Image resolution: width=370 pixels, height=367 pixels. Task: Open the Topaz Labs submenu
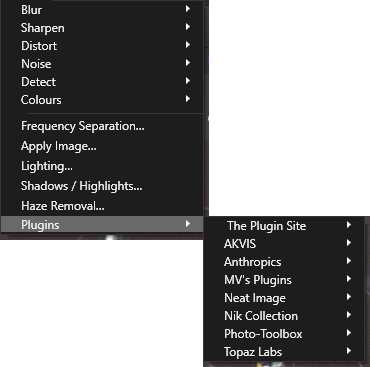(284, 352)
